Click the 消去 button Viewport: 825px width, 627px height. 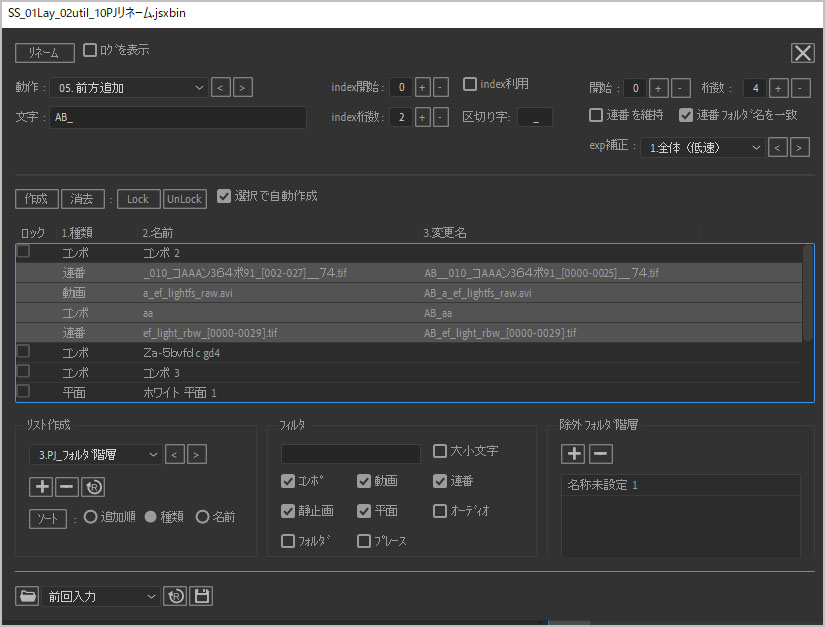click(83, 199)
